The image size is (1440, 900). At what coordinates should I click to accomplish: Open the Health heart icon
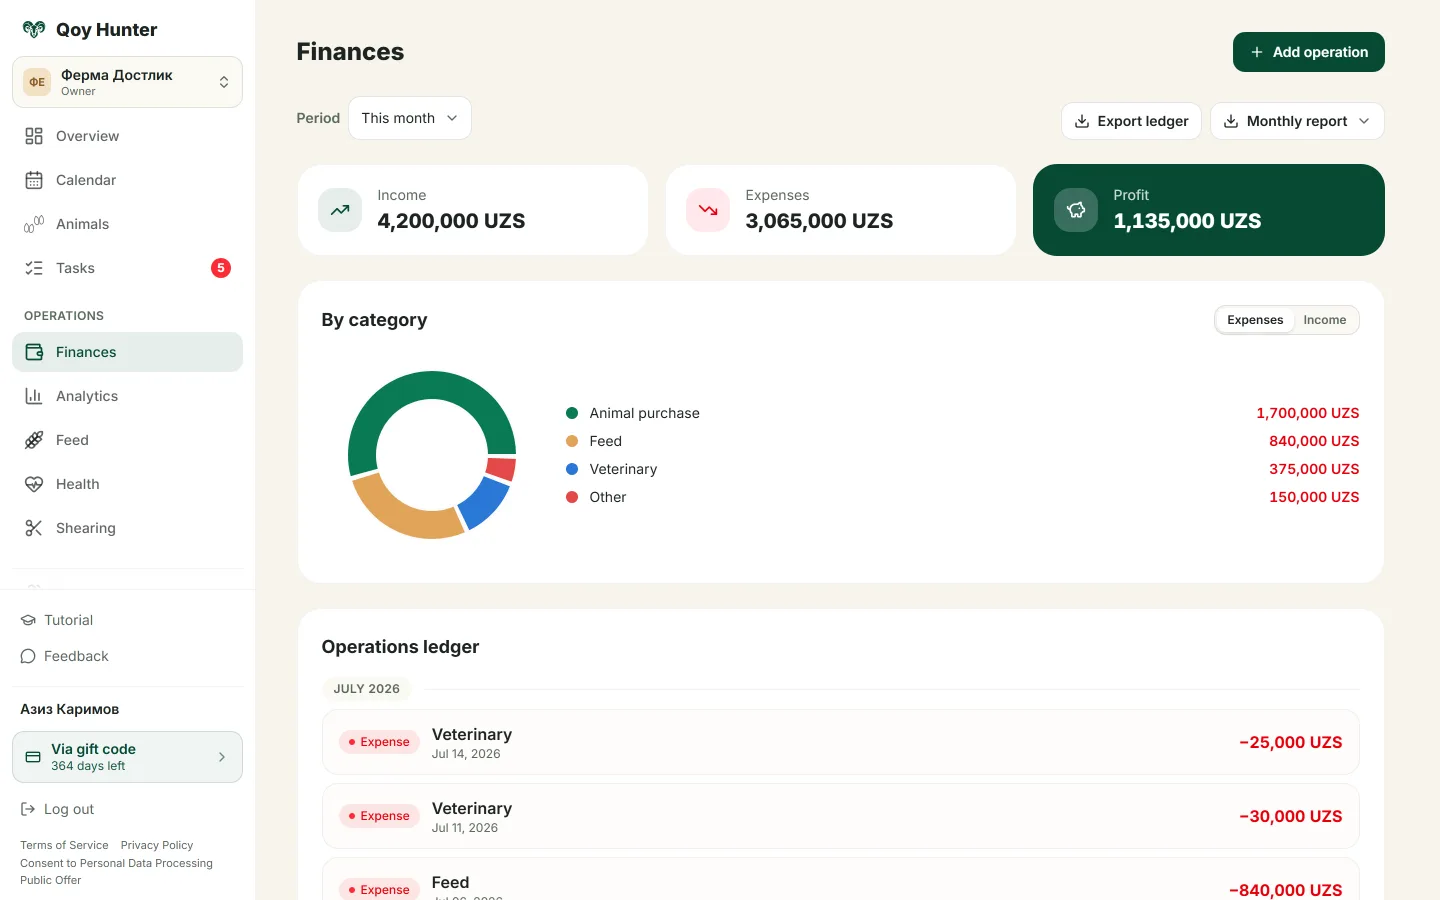tap(34, 484)
